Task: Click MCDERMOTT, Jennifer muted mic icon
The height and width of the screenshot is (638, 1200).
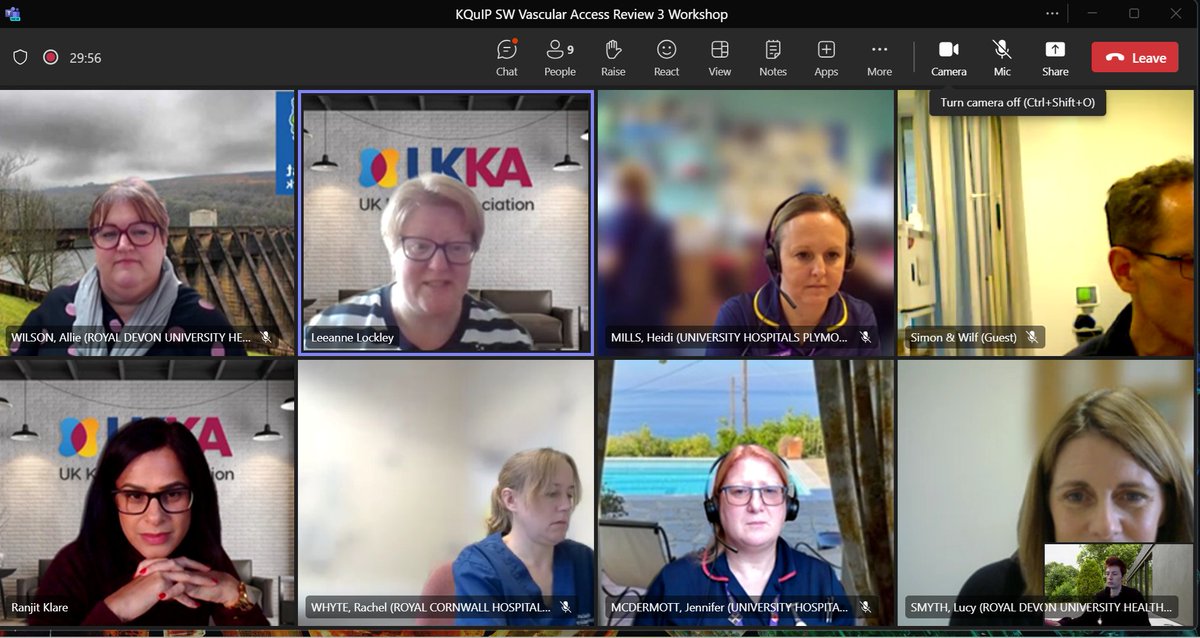Action: pyautogui.click(x=865, y=607)
